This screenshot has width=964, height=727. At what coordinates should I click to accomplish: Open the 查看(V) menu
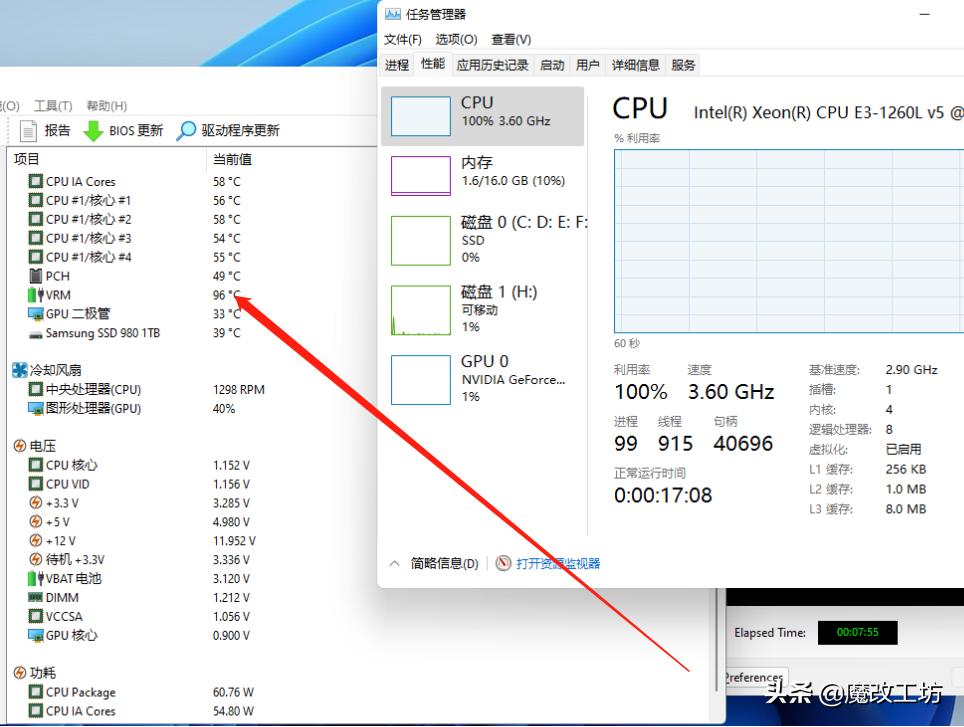[x=510, y=39]
